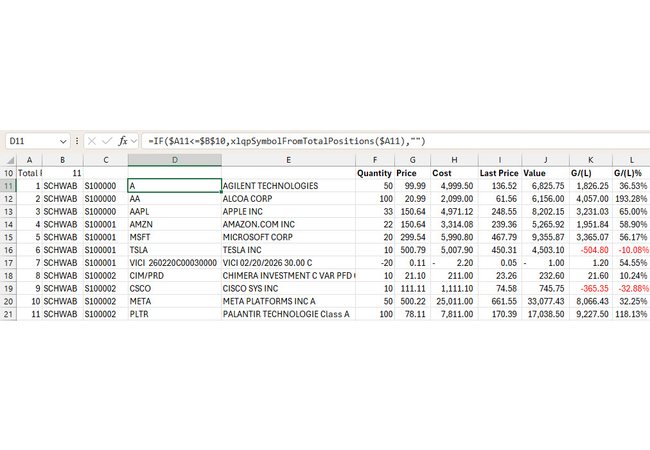Select the VICI 260220C00030000 option cell
Image resolution: width=650 pixels, height=450 pixels.
click(175, 263)
